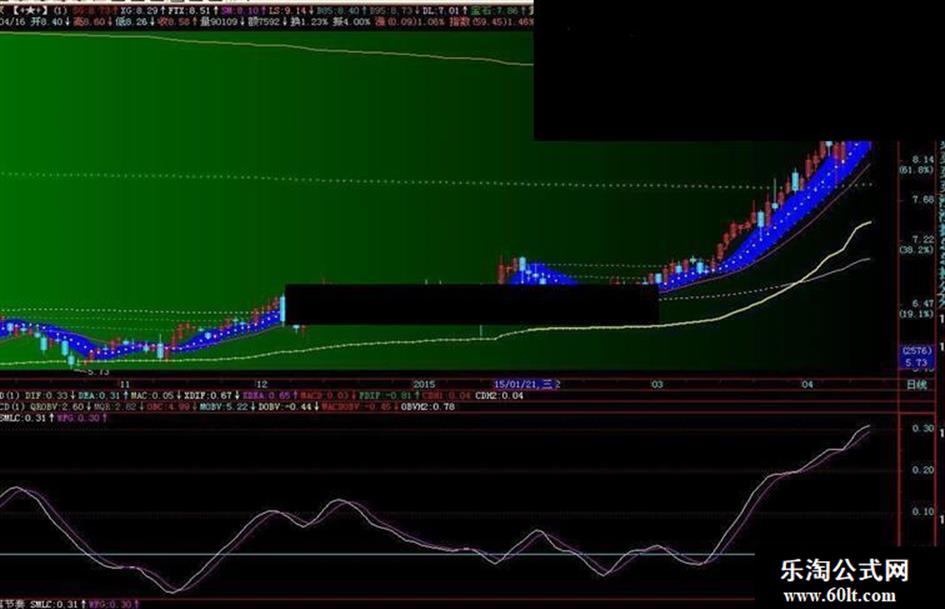Click the amplitude value 振4.00%
The width and height of the screenshot is (945, 609).
[x=351, y=22]
